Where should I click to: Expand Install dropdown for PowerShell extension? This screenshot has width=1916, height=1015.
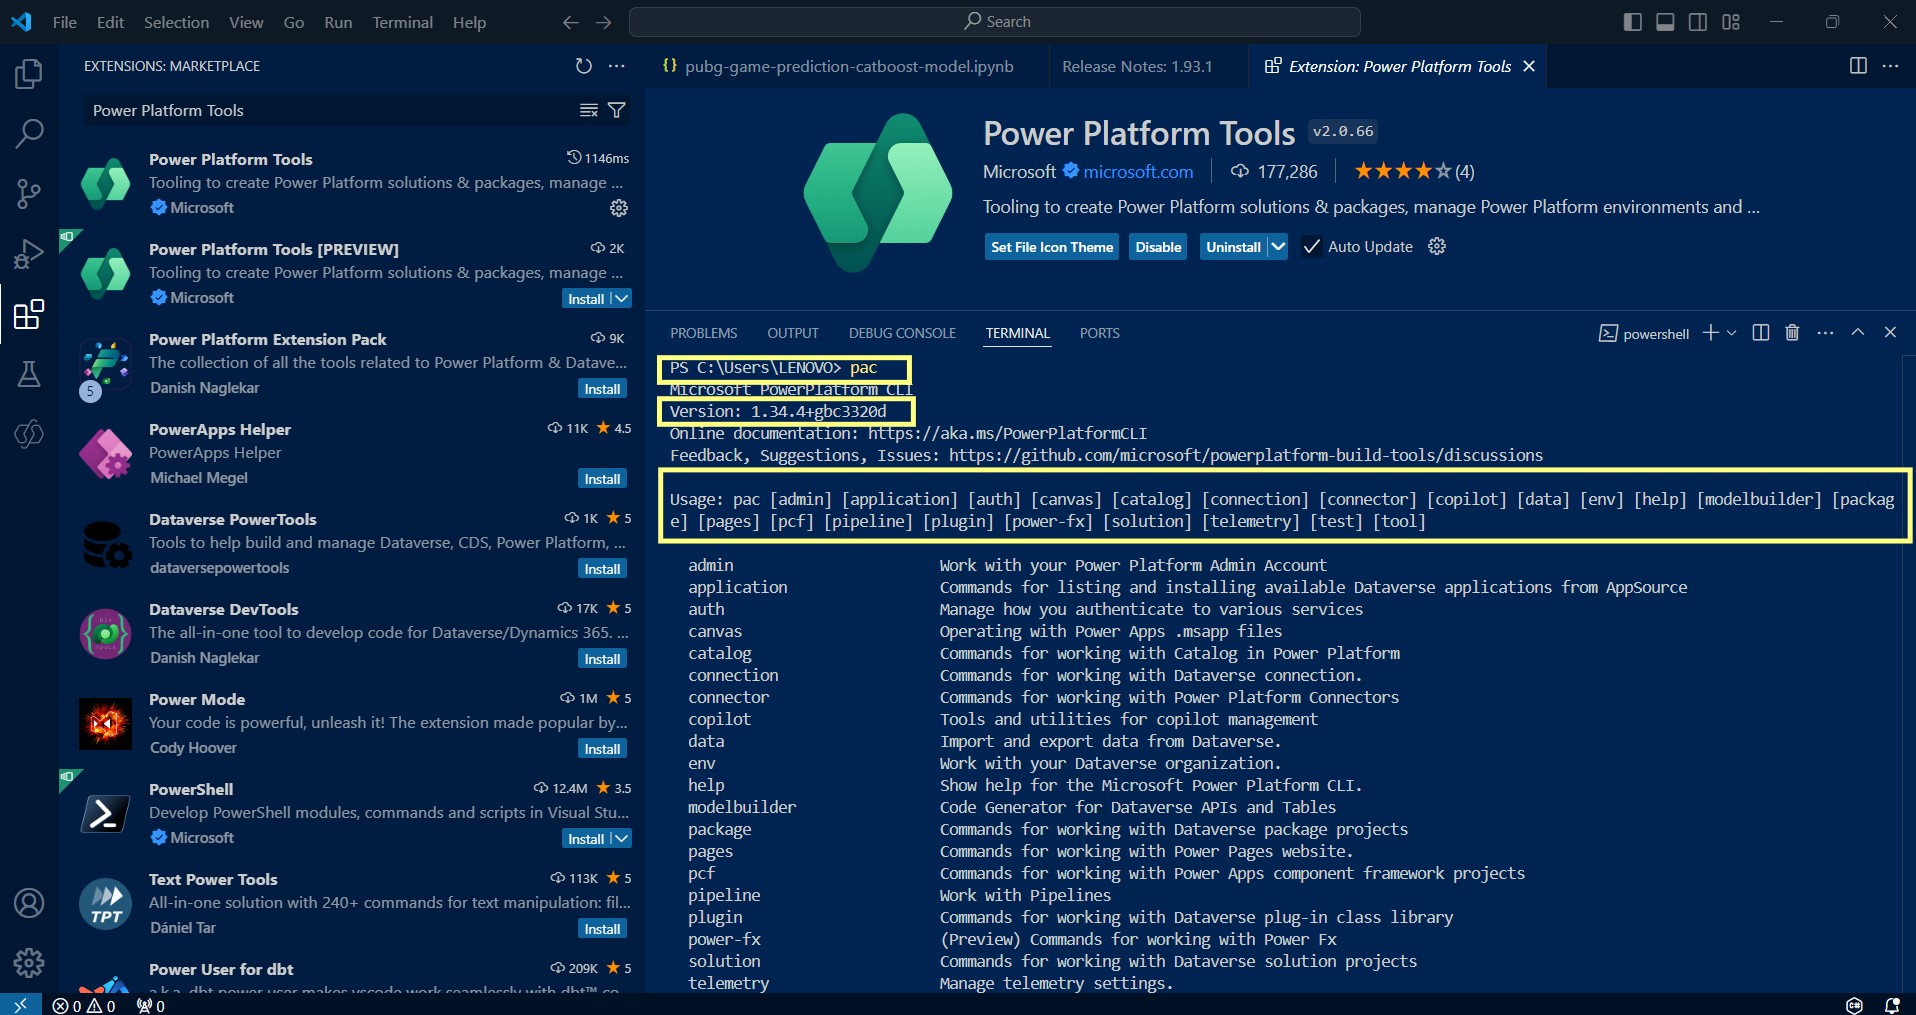click(x=621, y=839)
